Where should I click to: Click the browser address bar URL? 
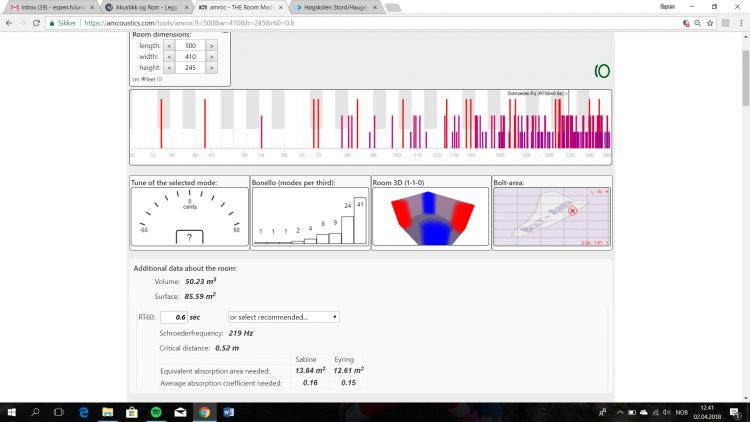(189, 23)
